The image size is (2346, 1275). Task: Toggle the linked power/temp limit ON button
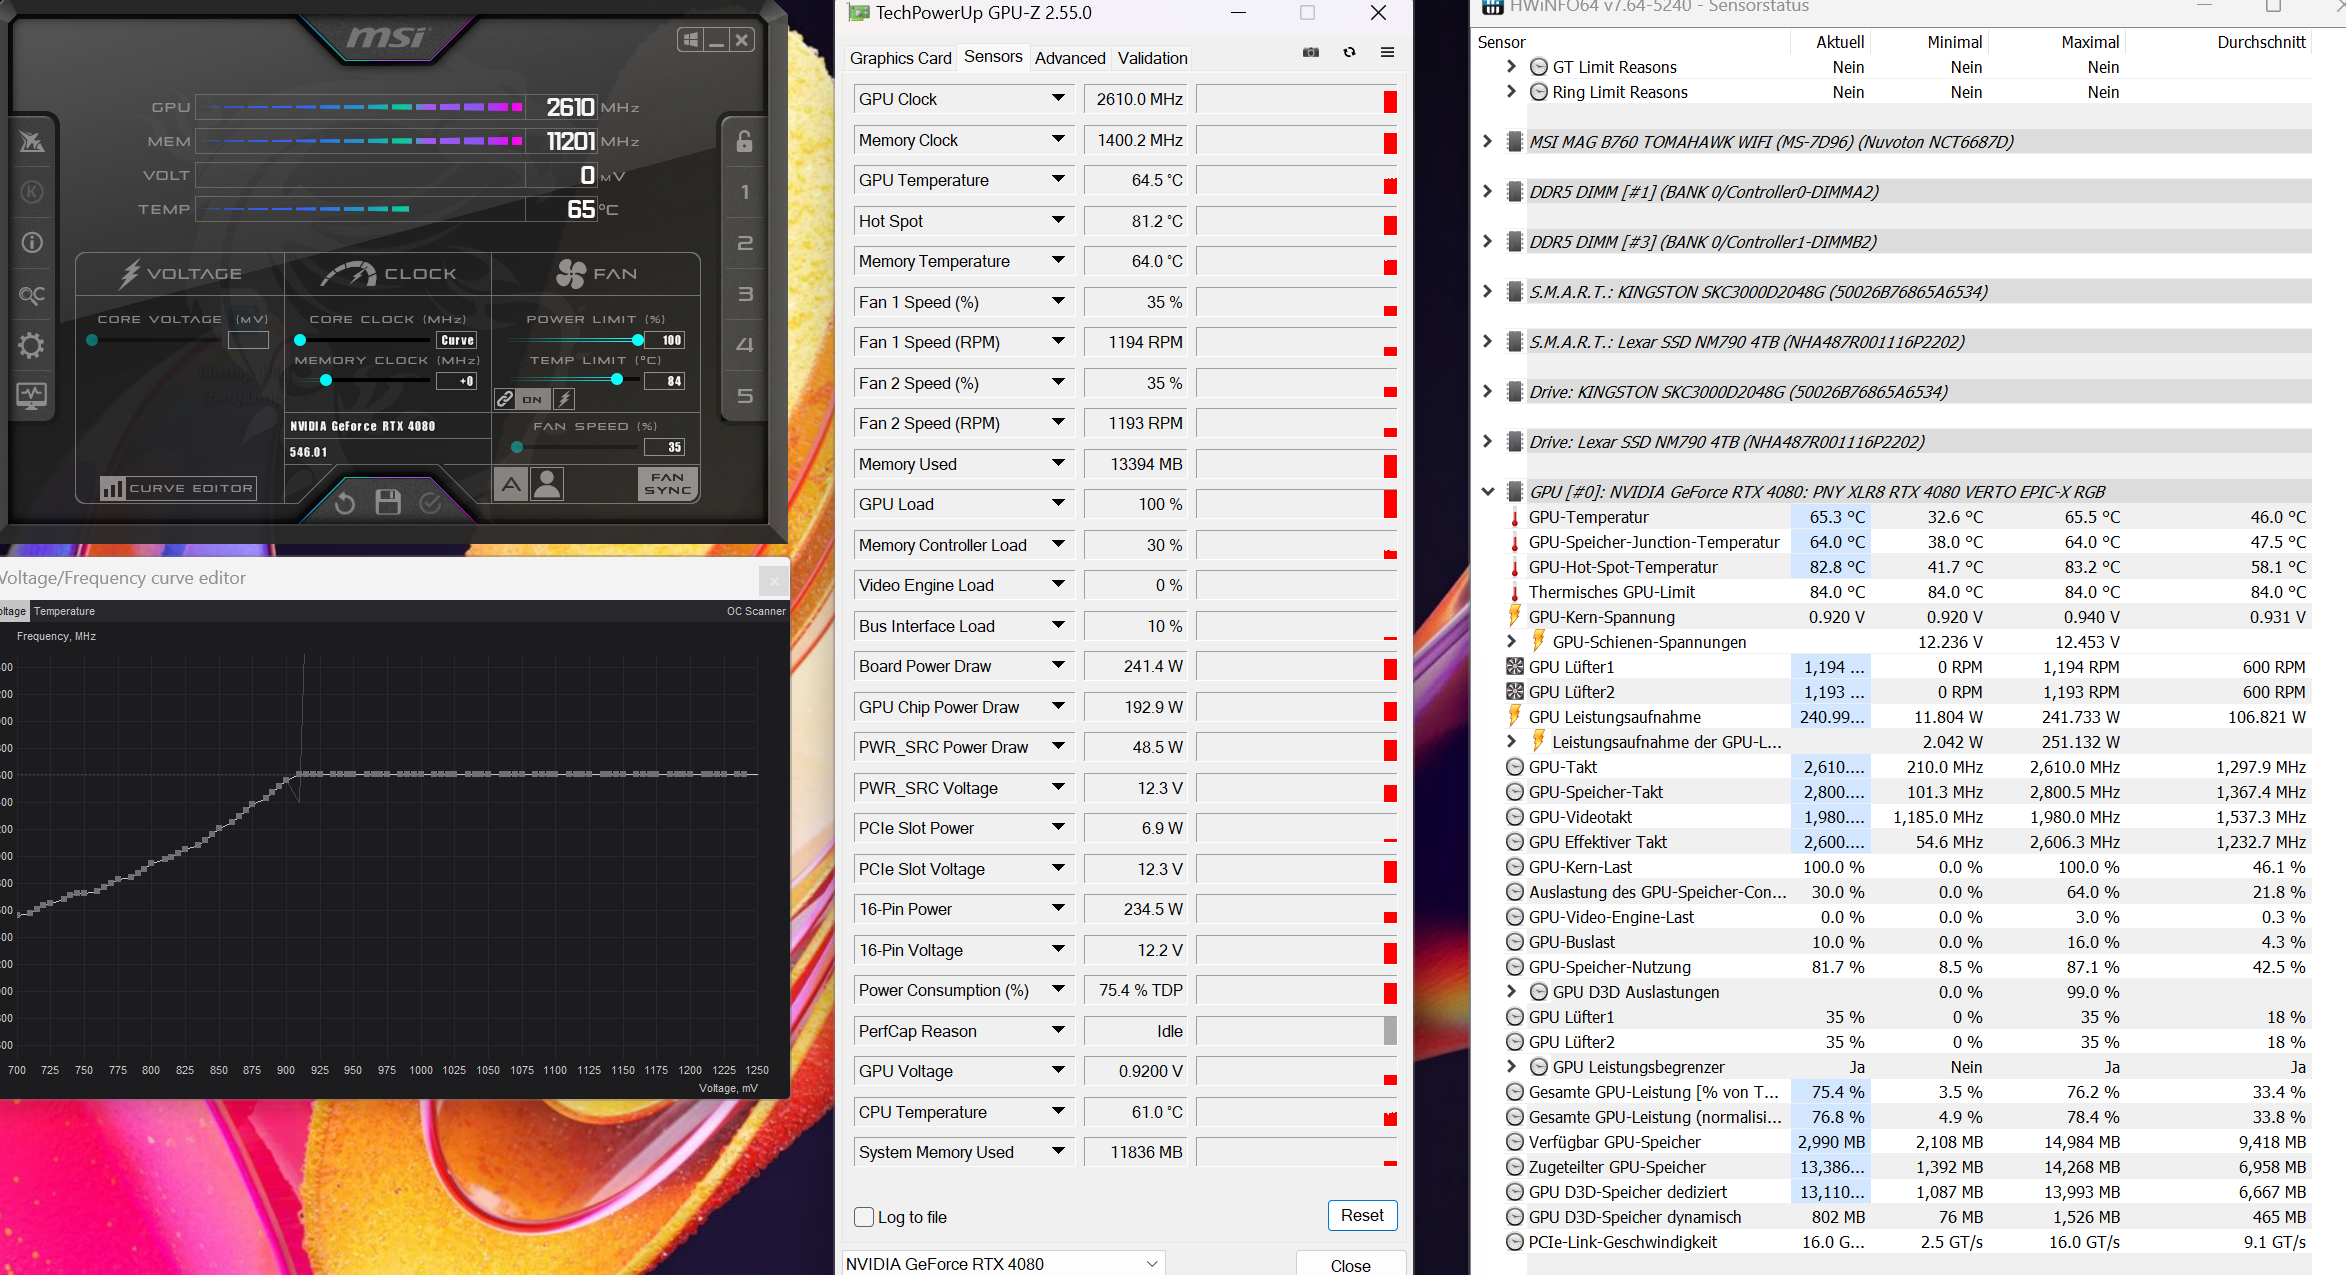(533, 399)
